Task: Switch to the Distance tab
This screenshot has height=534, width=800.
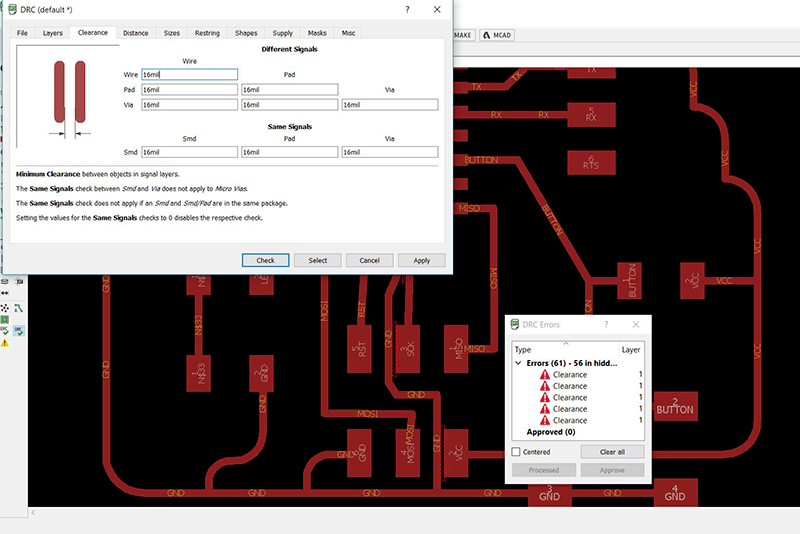Action: [x=136, y=33]
